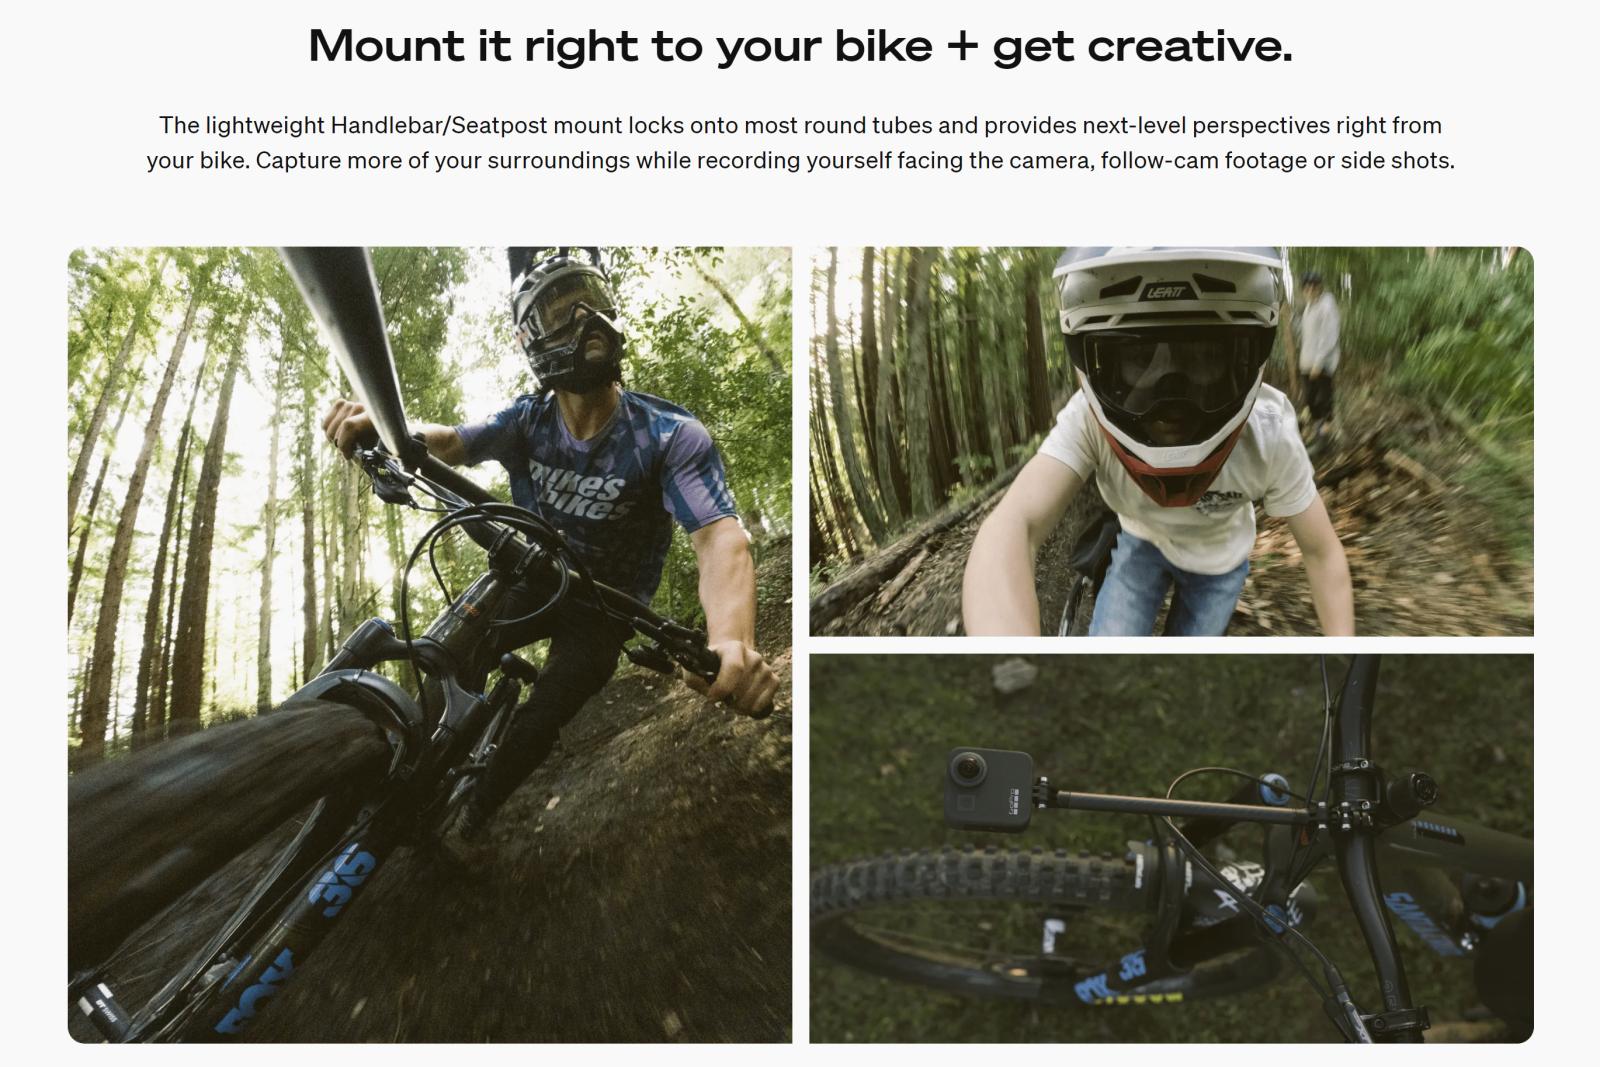Open the large left mountain biker photo
1600x1067 pixels.
(x=430, y=645)
